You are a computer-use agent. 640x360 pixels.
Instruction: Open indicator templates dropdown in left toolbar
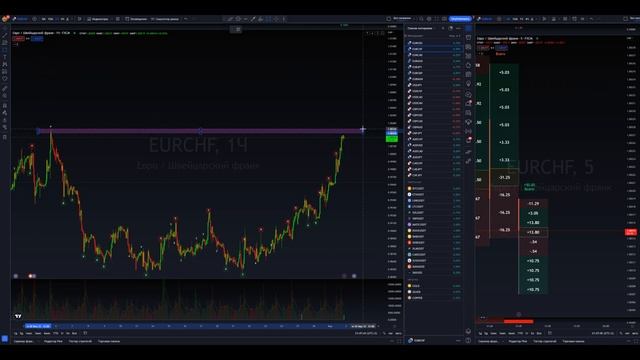click(x=118, y=19)
